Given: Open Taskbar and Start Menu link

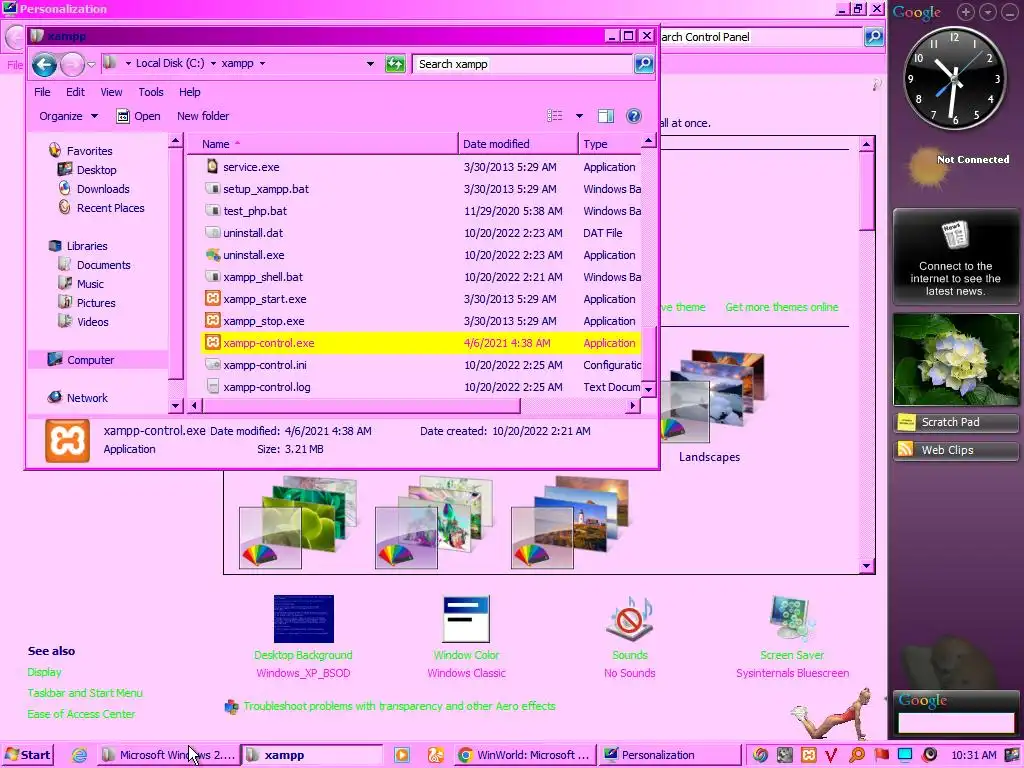Looking at the screenshot, I should click(85, 693).
